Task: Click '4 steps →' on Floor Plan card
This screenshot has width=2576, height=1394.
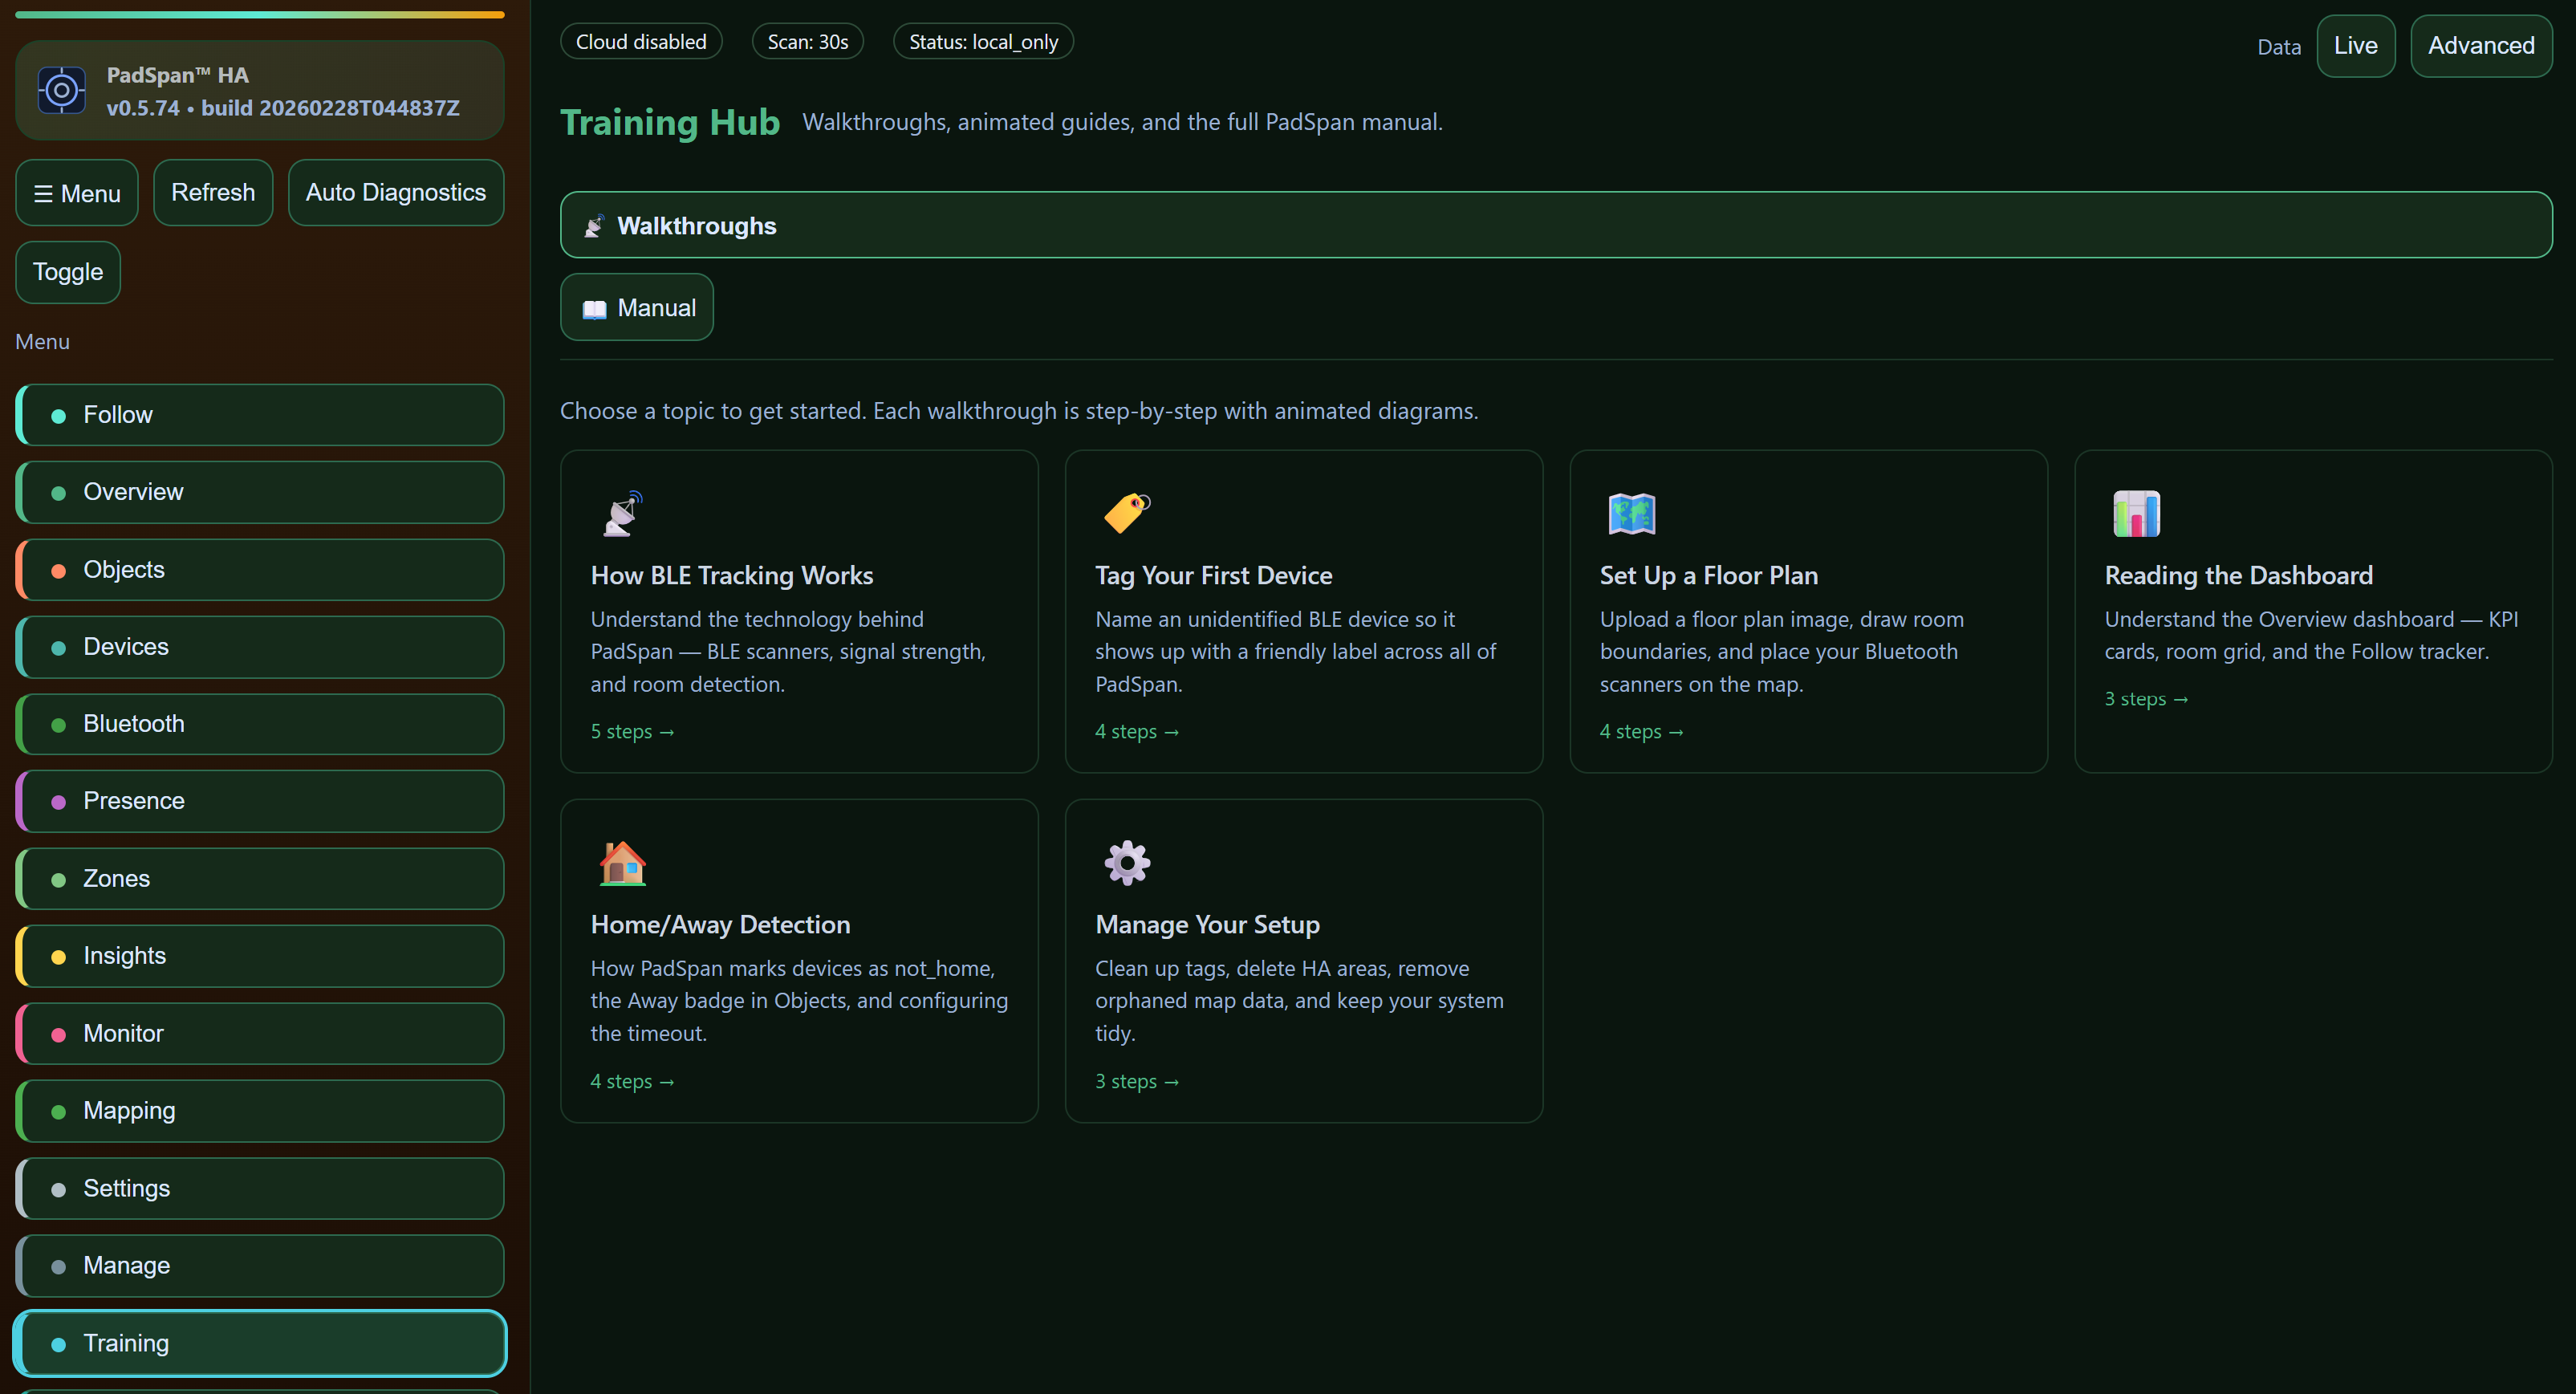Action: tap(1641, 732)
